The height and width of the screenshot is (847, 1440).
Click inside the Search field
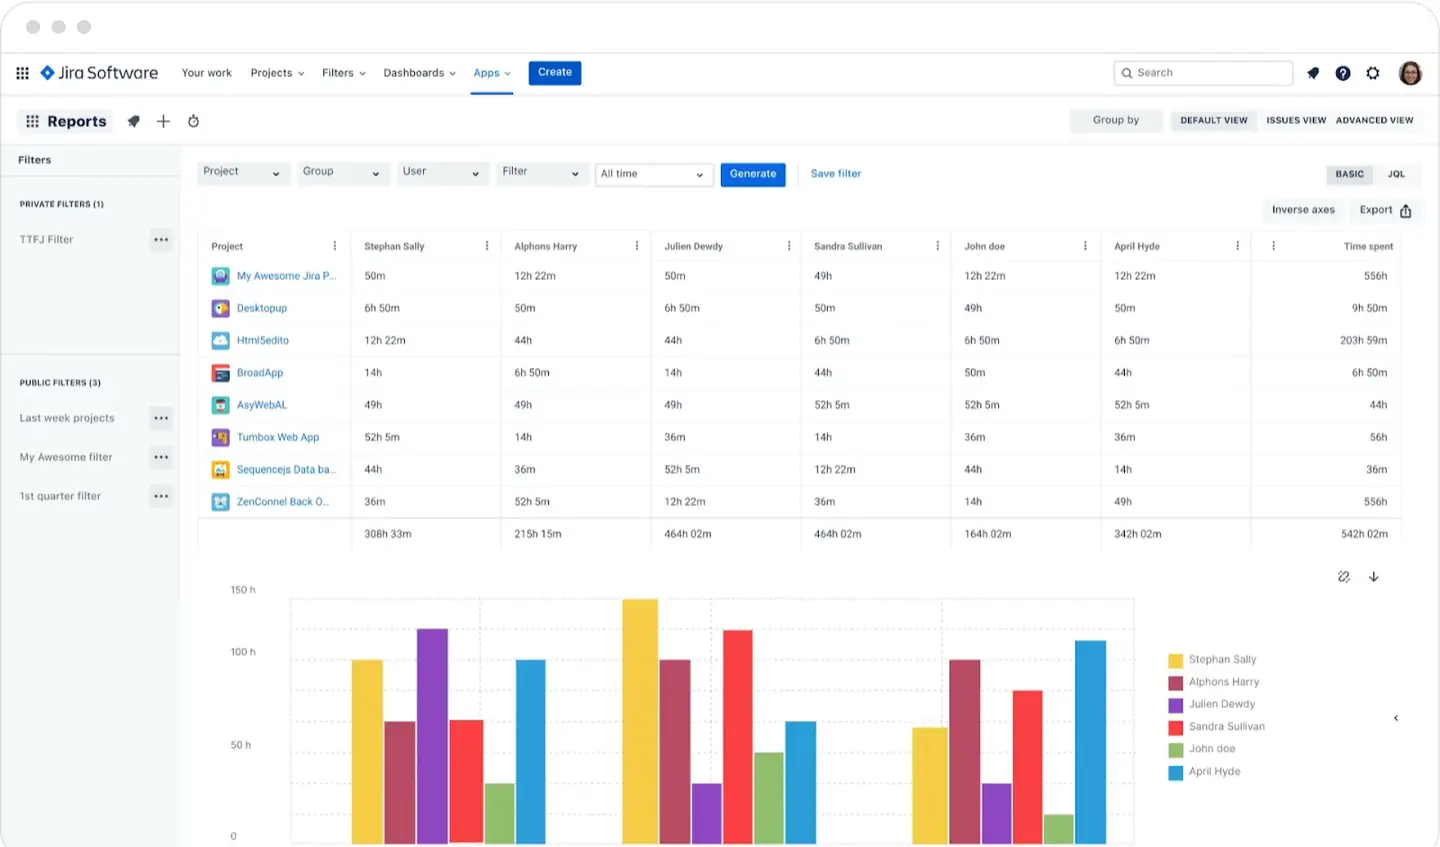click(x=1200, y=73)
